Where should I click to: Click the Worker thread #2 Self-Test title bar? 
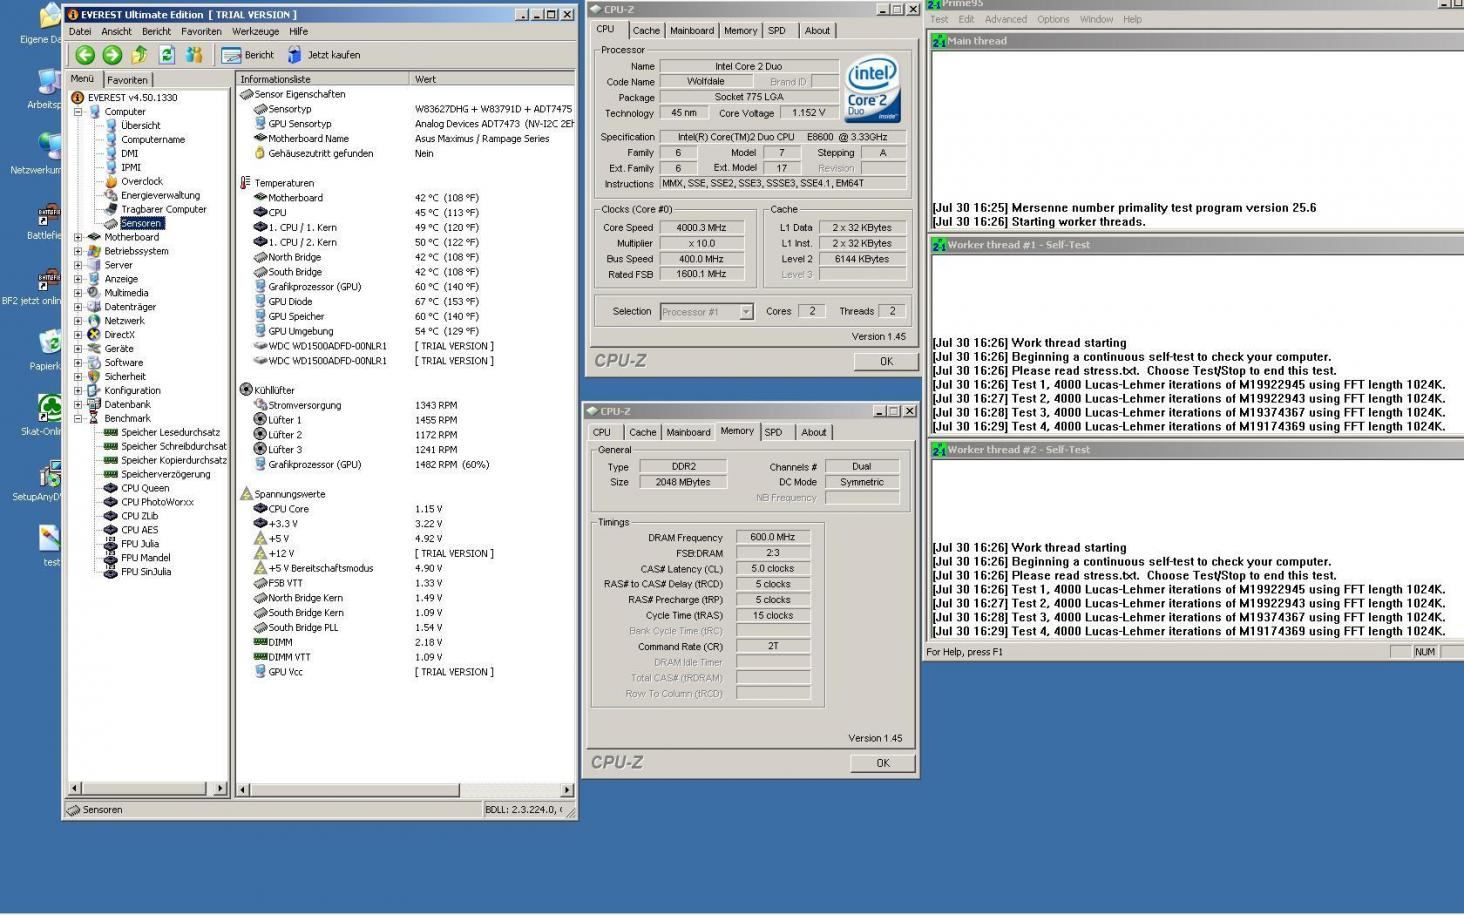click(1196, 450)
